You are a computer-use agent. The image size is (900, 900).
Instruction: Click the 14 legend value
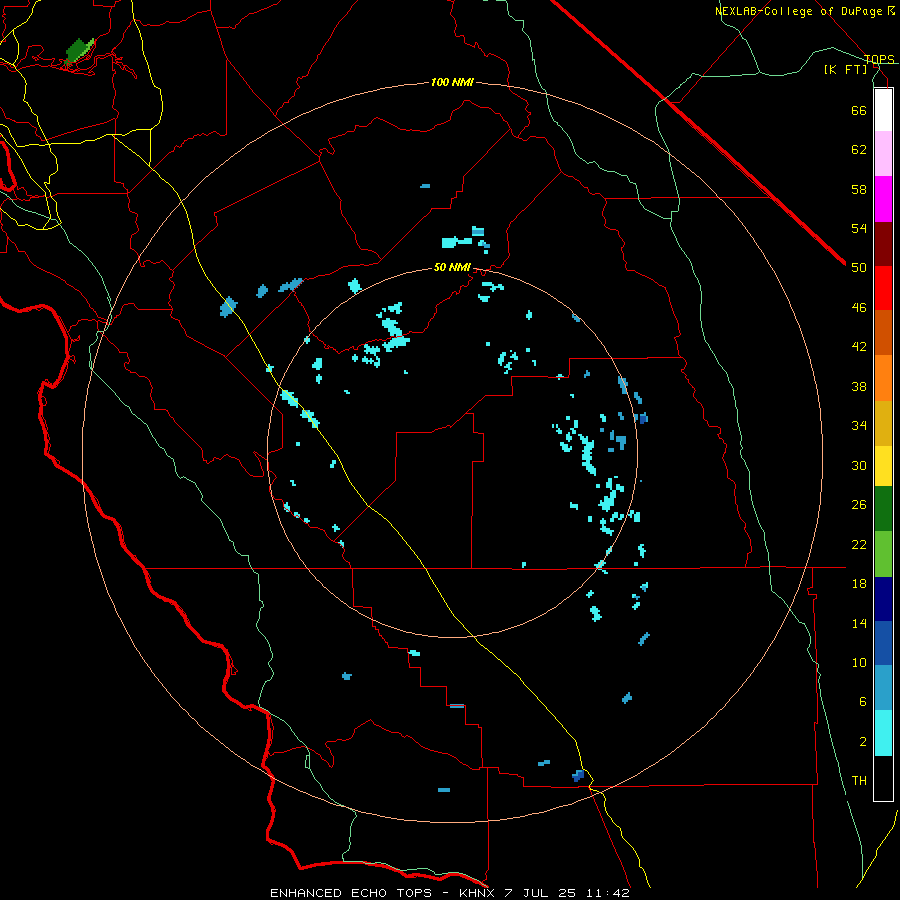point(859,623)
